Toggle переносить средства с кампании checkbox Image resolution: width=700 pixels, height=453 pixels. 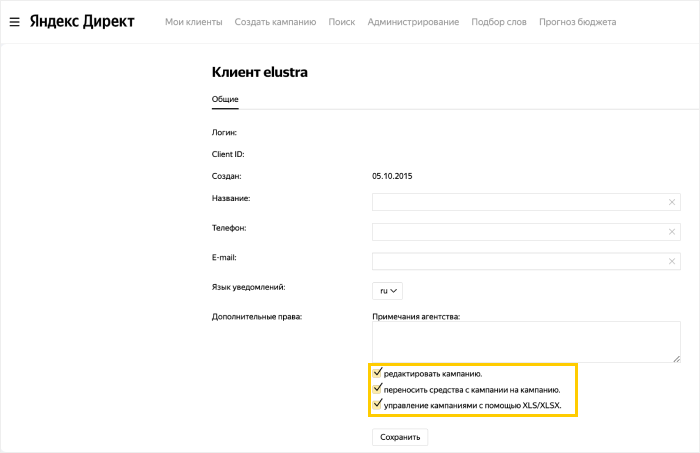coord(377,389)
